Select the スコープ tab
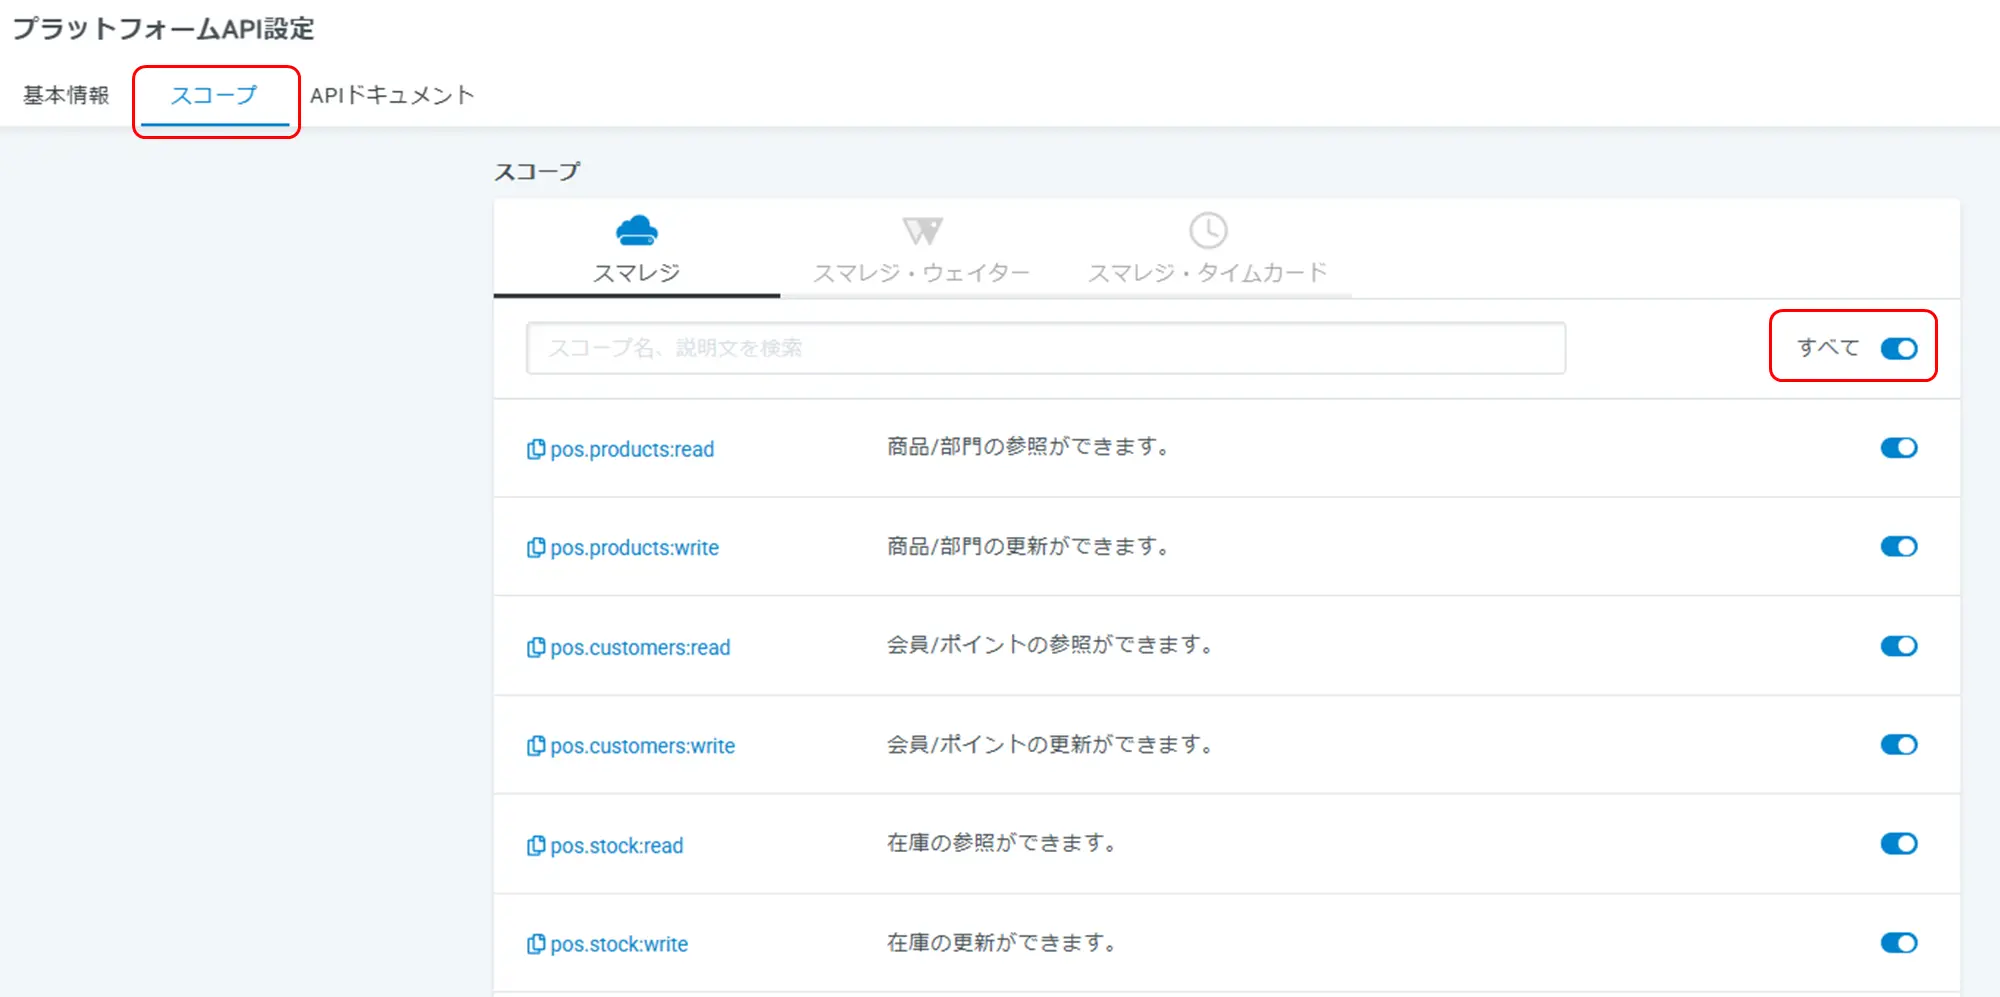This screenshot has width=2000, height=997. click(x=214, y=95)
